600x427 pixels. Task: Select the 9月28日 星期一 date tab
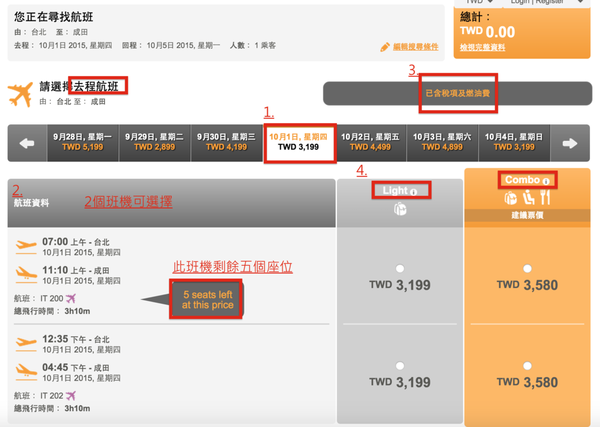click(83, 142)
